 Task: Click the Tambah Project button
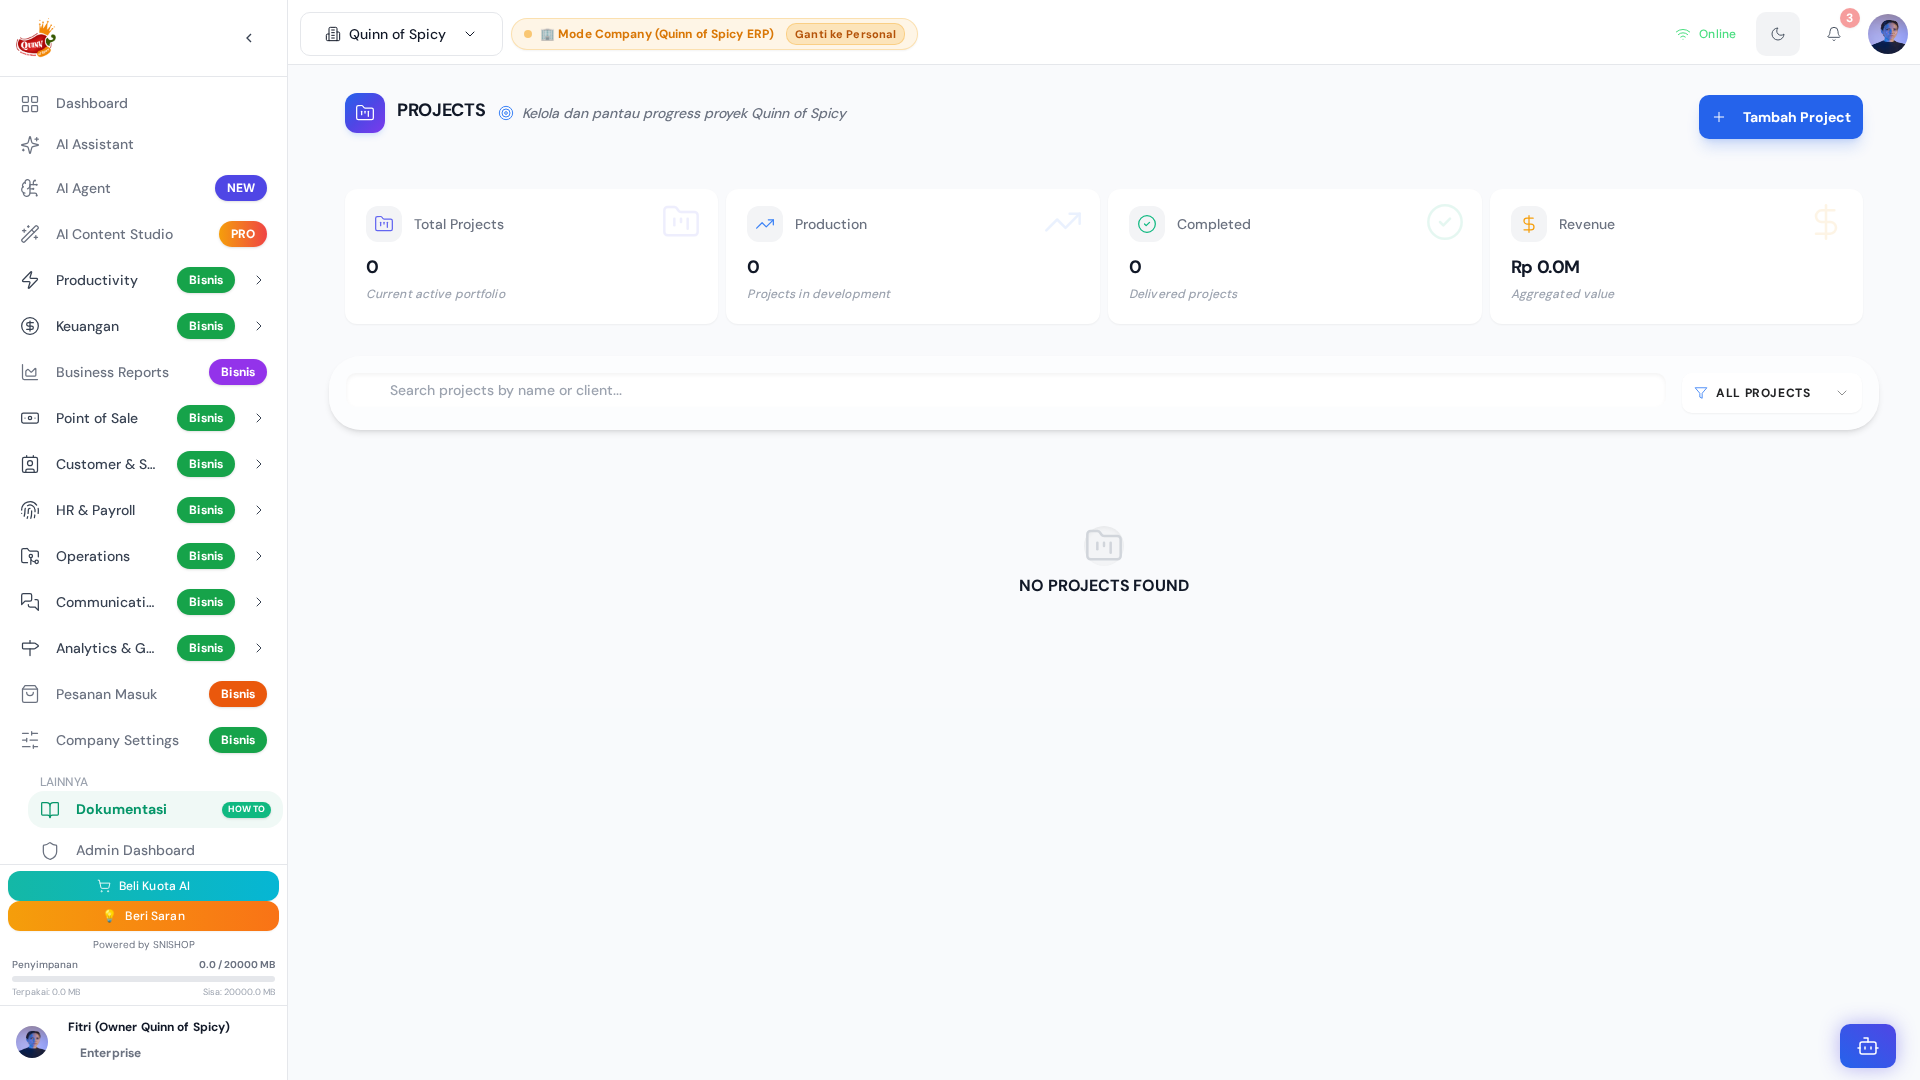pyautogui.click(x=1780, y=117)
